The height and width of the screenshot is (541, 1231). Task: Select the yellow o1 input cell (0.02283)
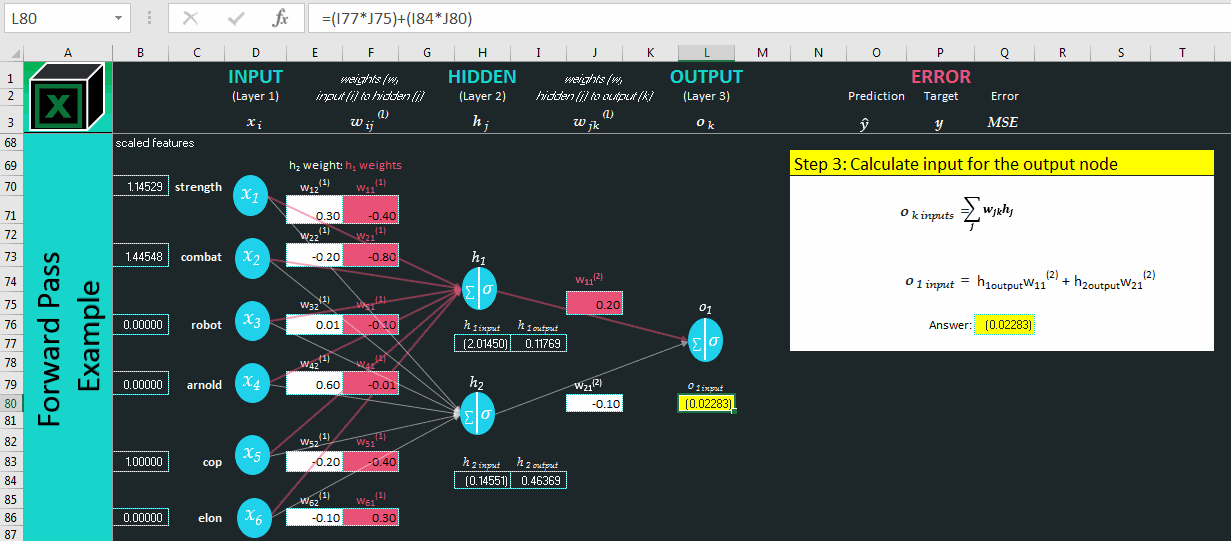click(x=706, y=403)
